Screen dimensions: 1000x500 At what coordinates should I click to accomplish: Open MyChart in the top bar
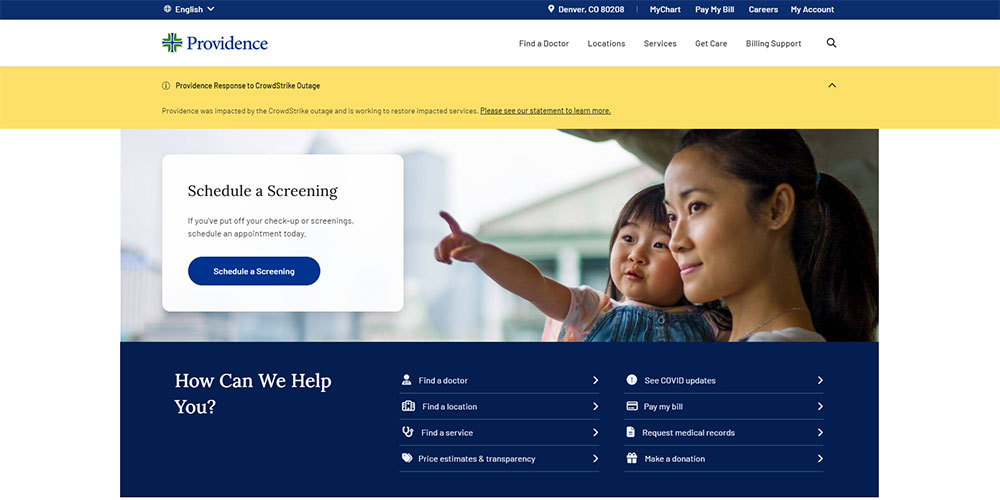665,10
